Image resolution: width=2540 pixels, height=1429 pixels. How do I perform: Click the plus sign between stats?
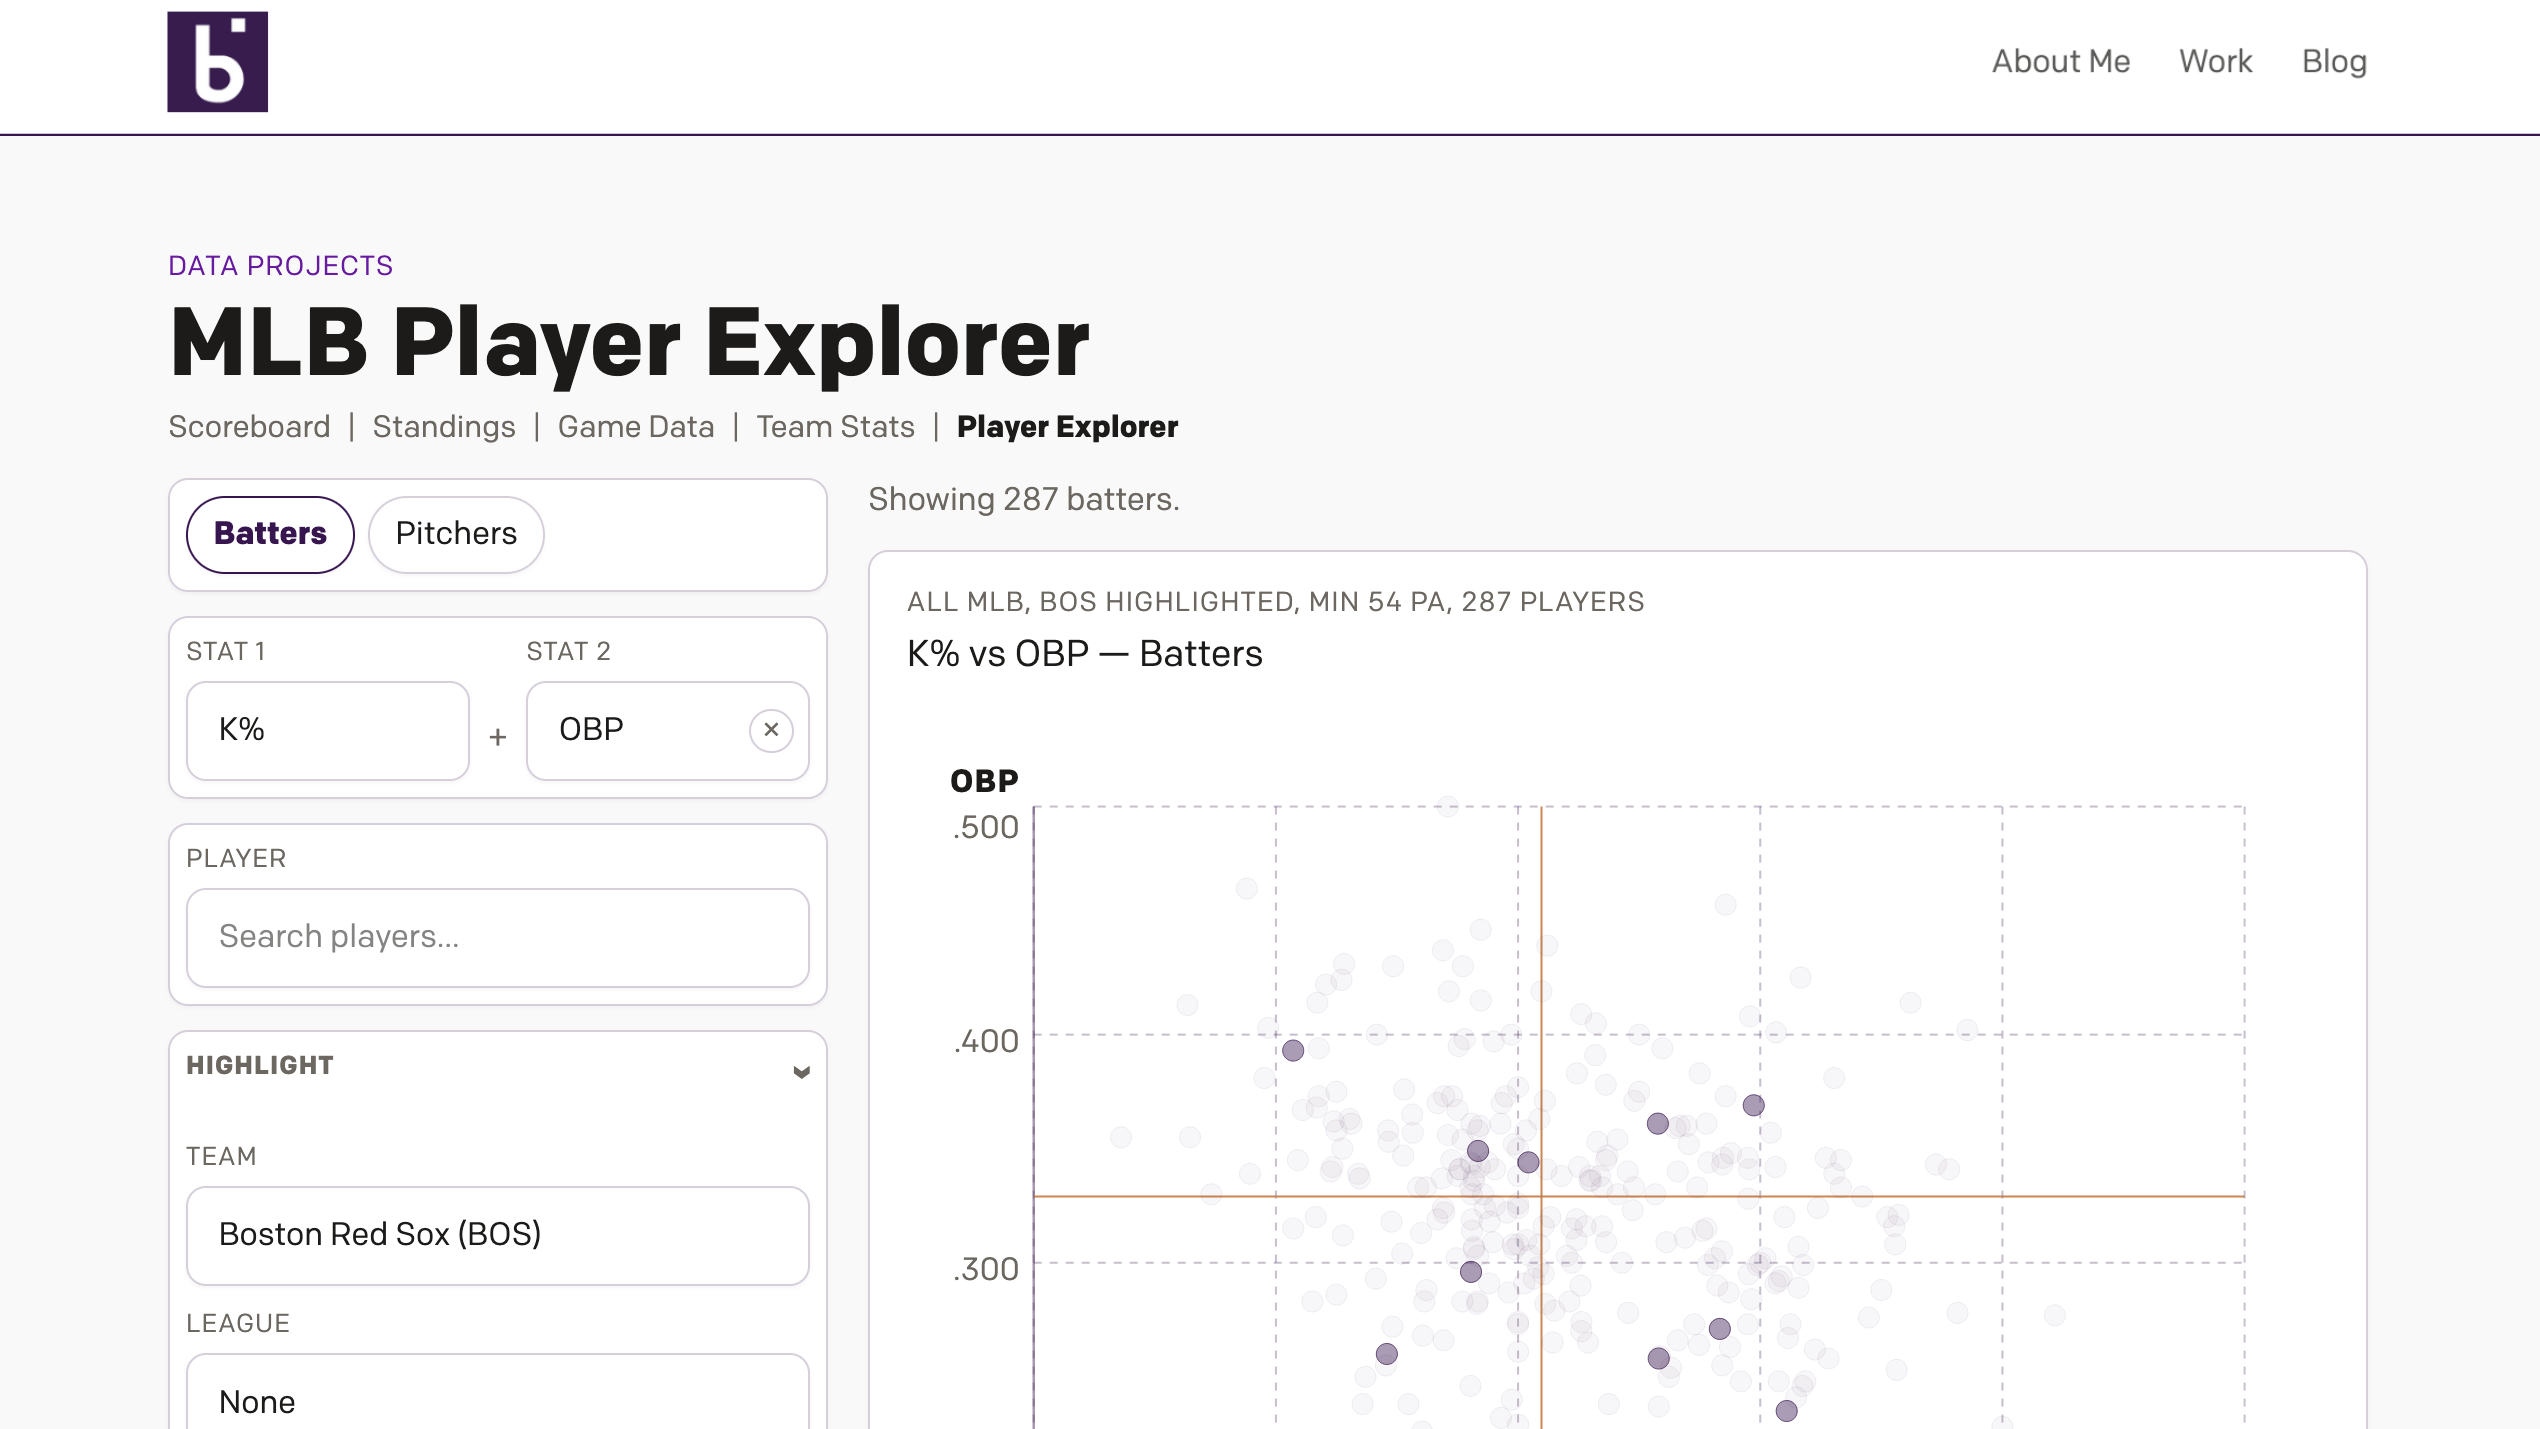pos(497,737)
